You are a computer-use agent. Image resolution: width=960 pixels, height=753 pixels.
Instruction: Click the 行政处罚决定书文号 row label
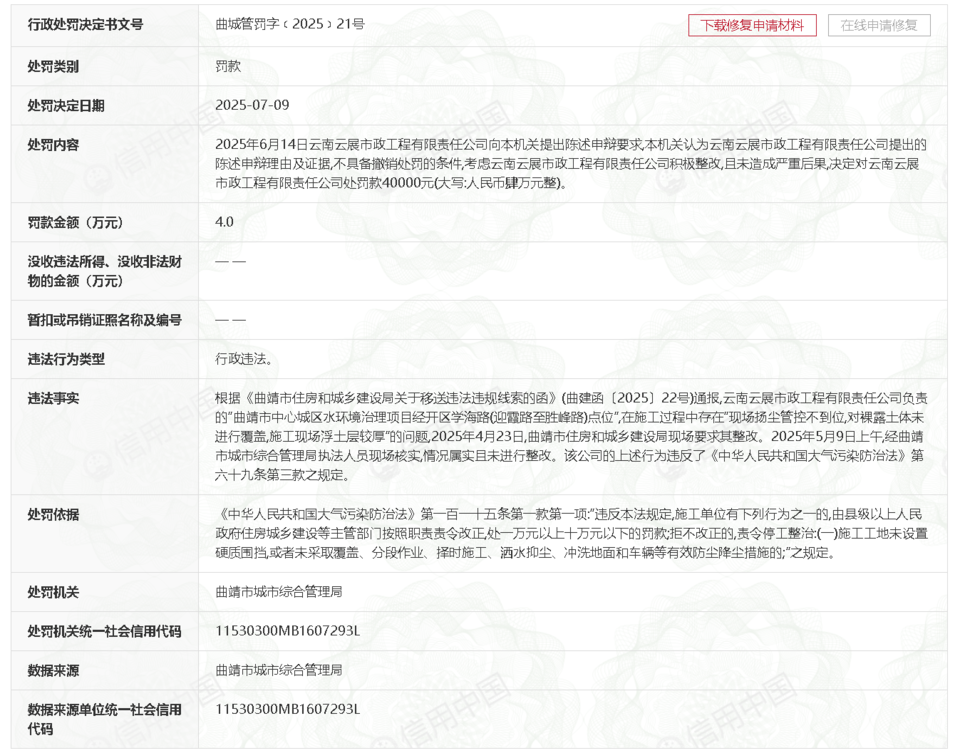tap(85, 24)
